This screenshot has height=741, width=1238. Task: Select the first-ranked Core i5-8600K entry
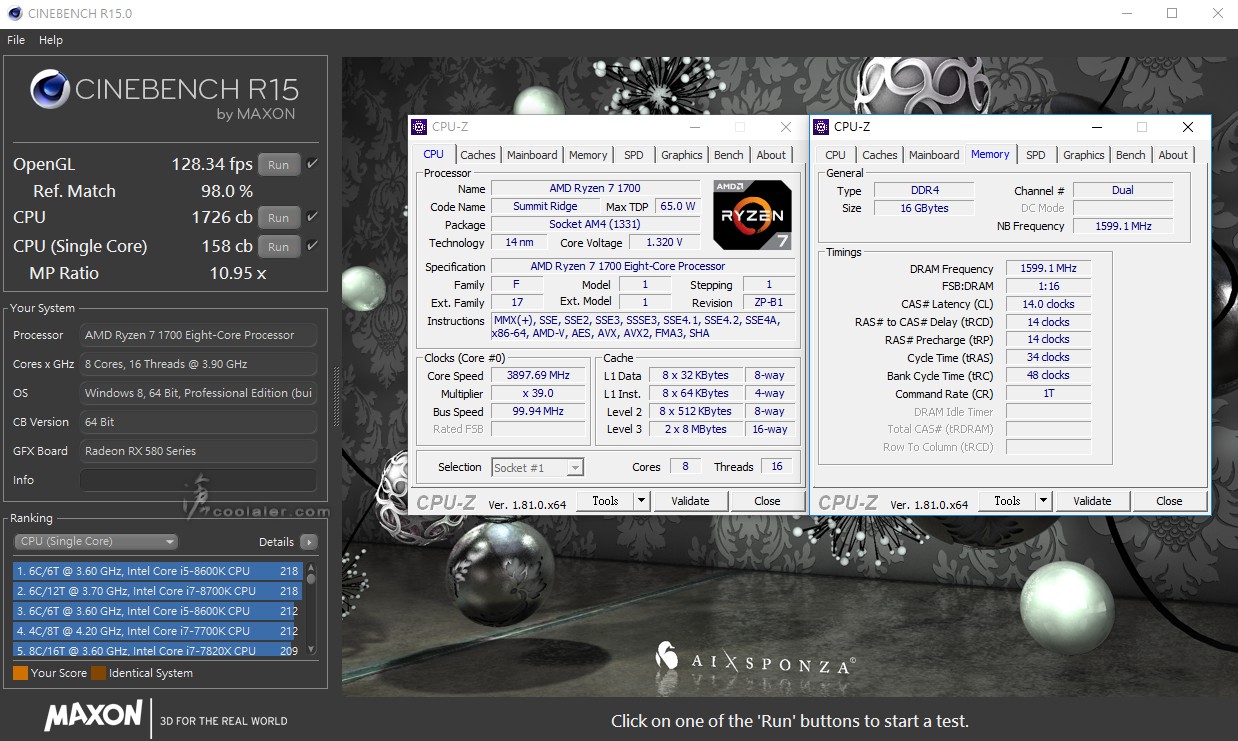pos(158,571)
